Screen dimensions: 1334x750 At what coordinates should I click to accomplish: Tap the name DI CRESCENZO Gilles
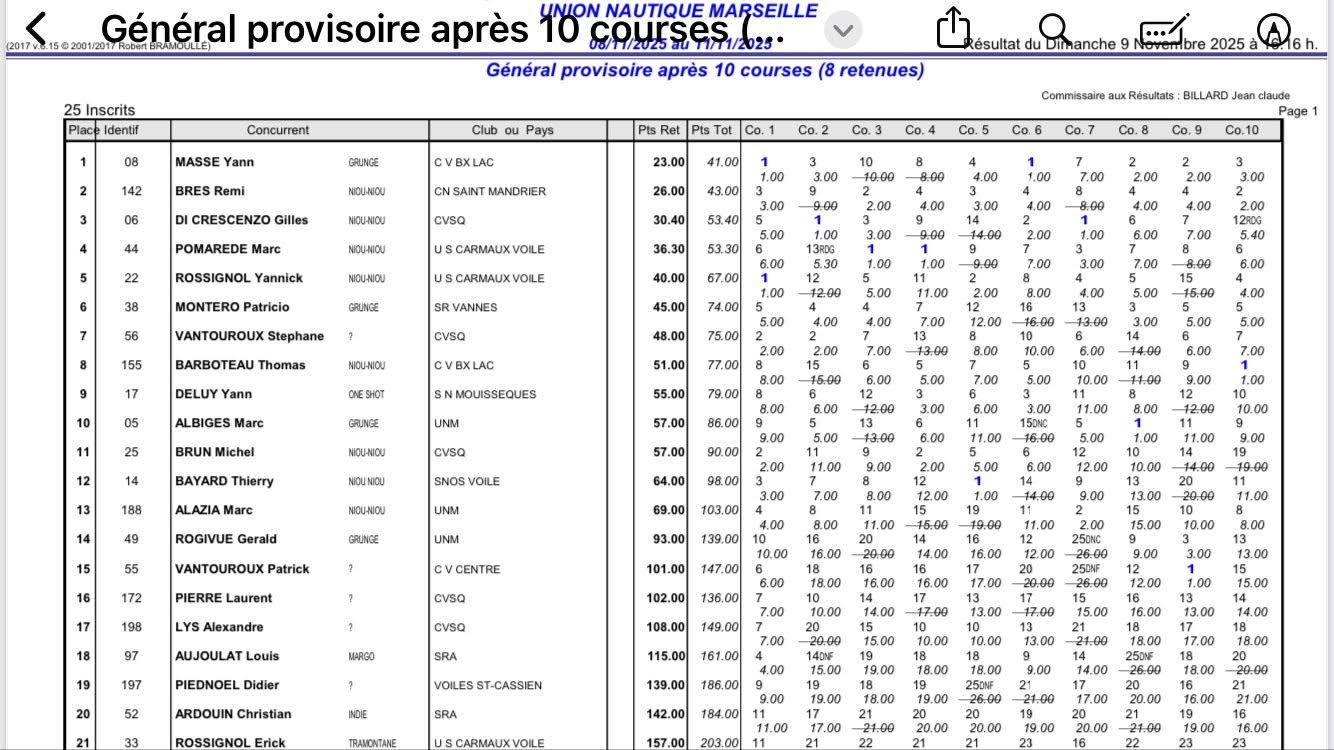[241, 220]
